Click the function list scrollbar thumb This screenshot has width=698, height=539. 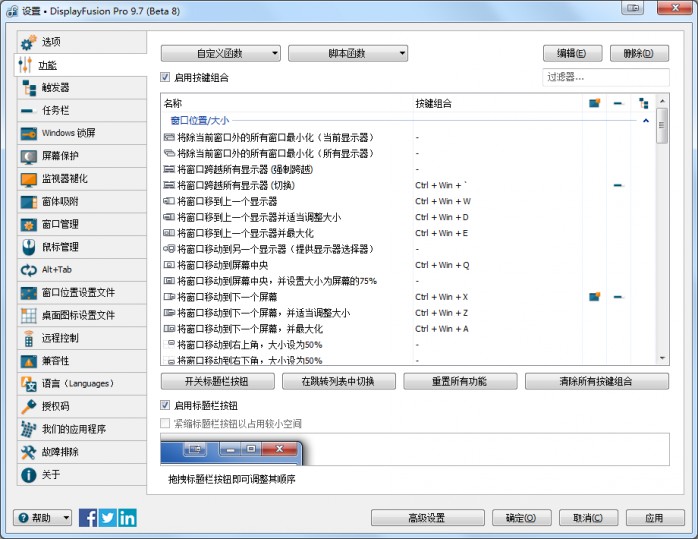[662, 126]
